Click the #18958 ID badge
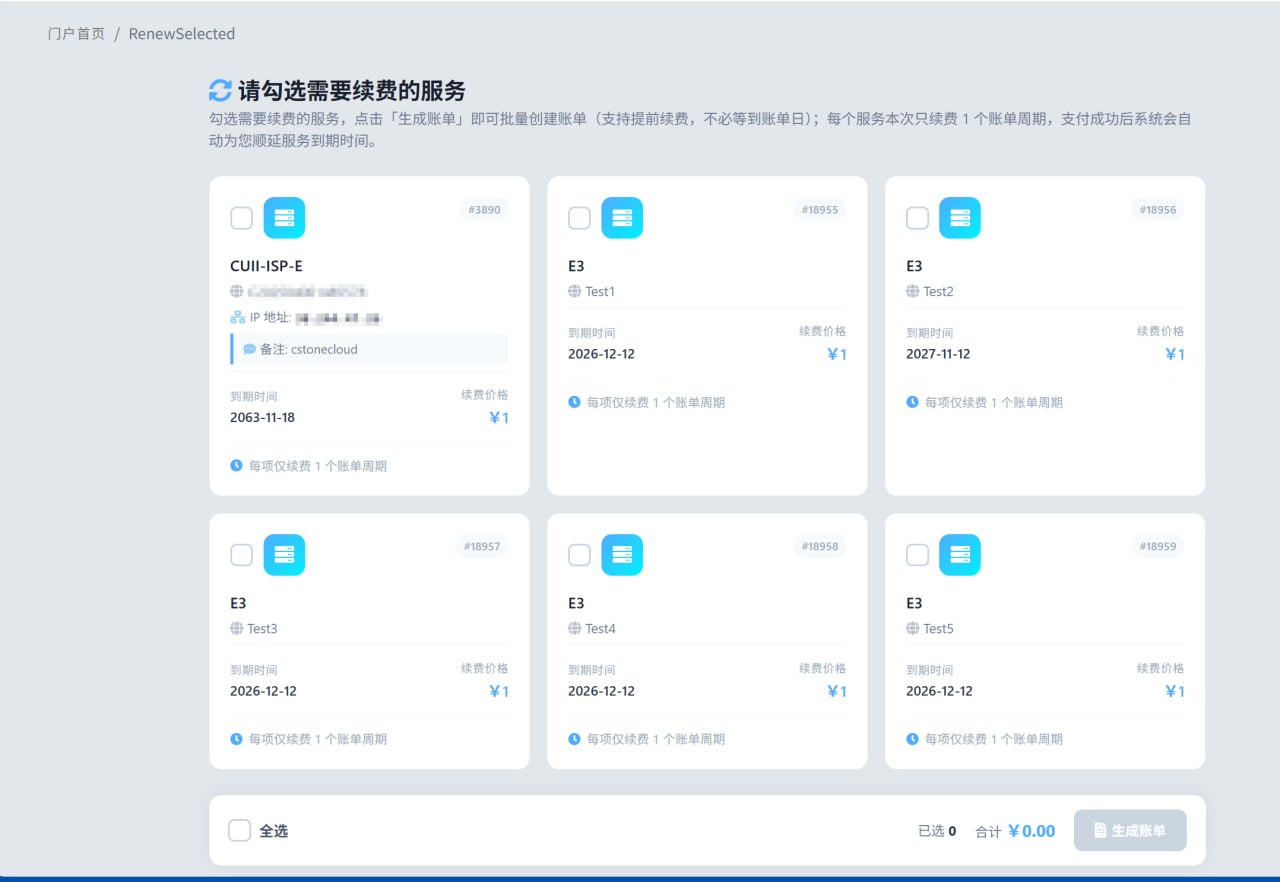 tap(820, 547)
